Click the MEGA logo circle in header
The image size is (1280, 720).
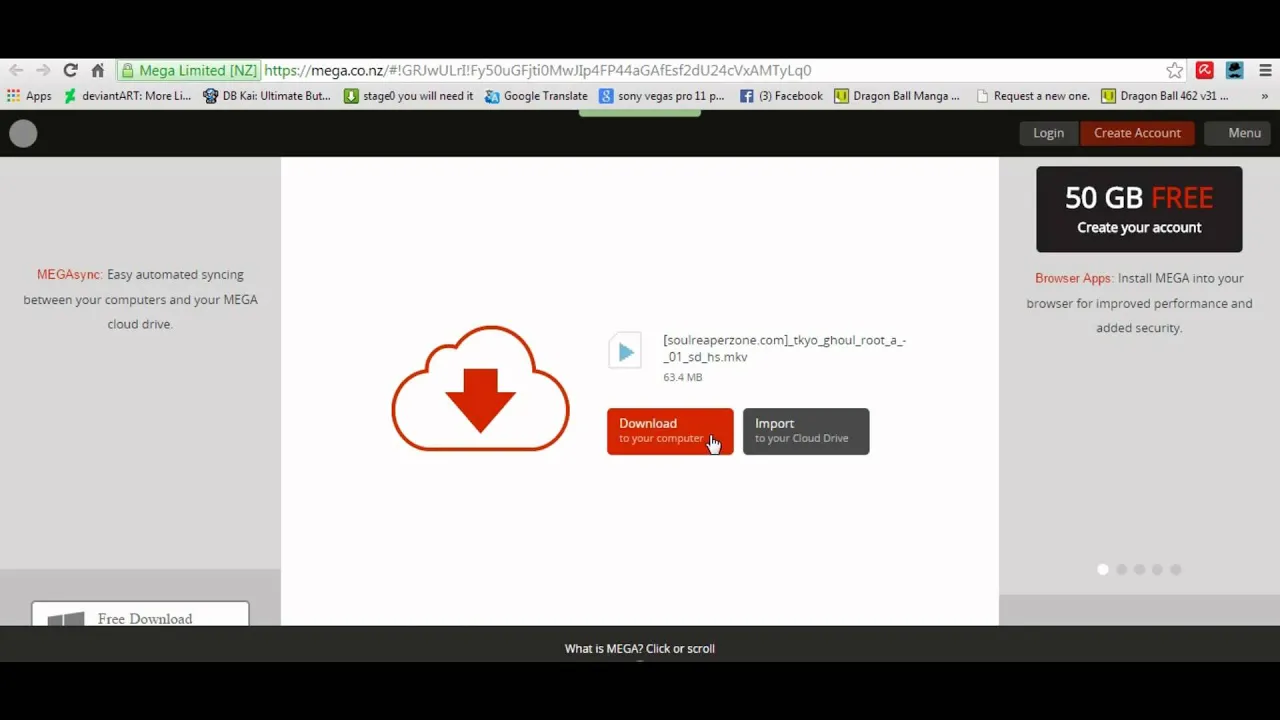23,133
